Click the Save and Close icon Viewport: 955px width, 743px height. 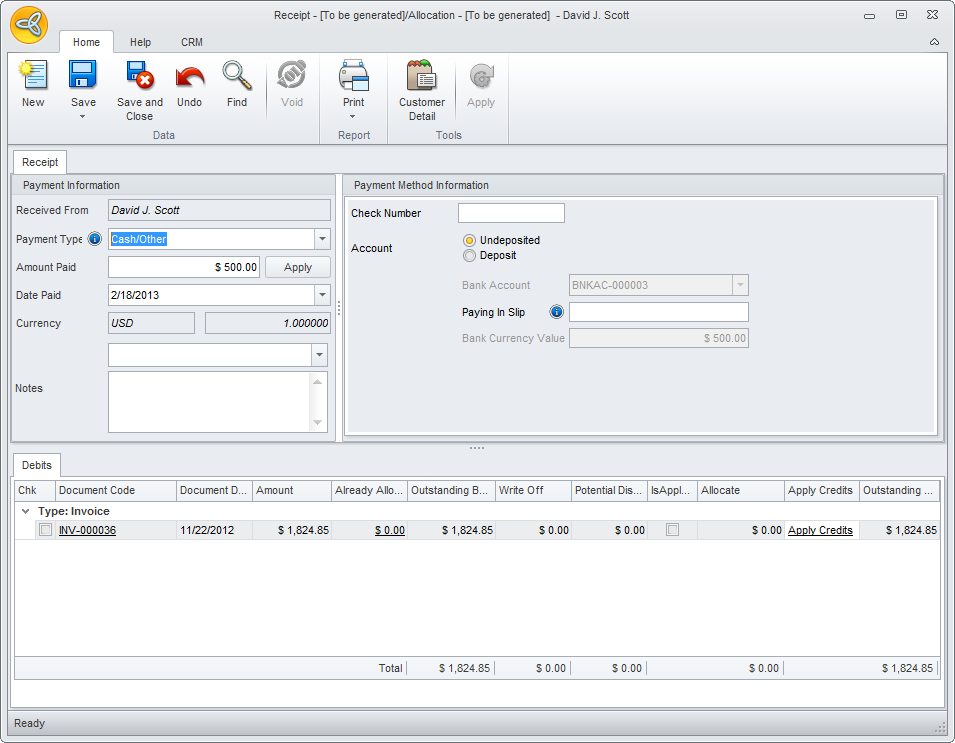(x=139, y=77)
